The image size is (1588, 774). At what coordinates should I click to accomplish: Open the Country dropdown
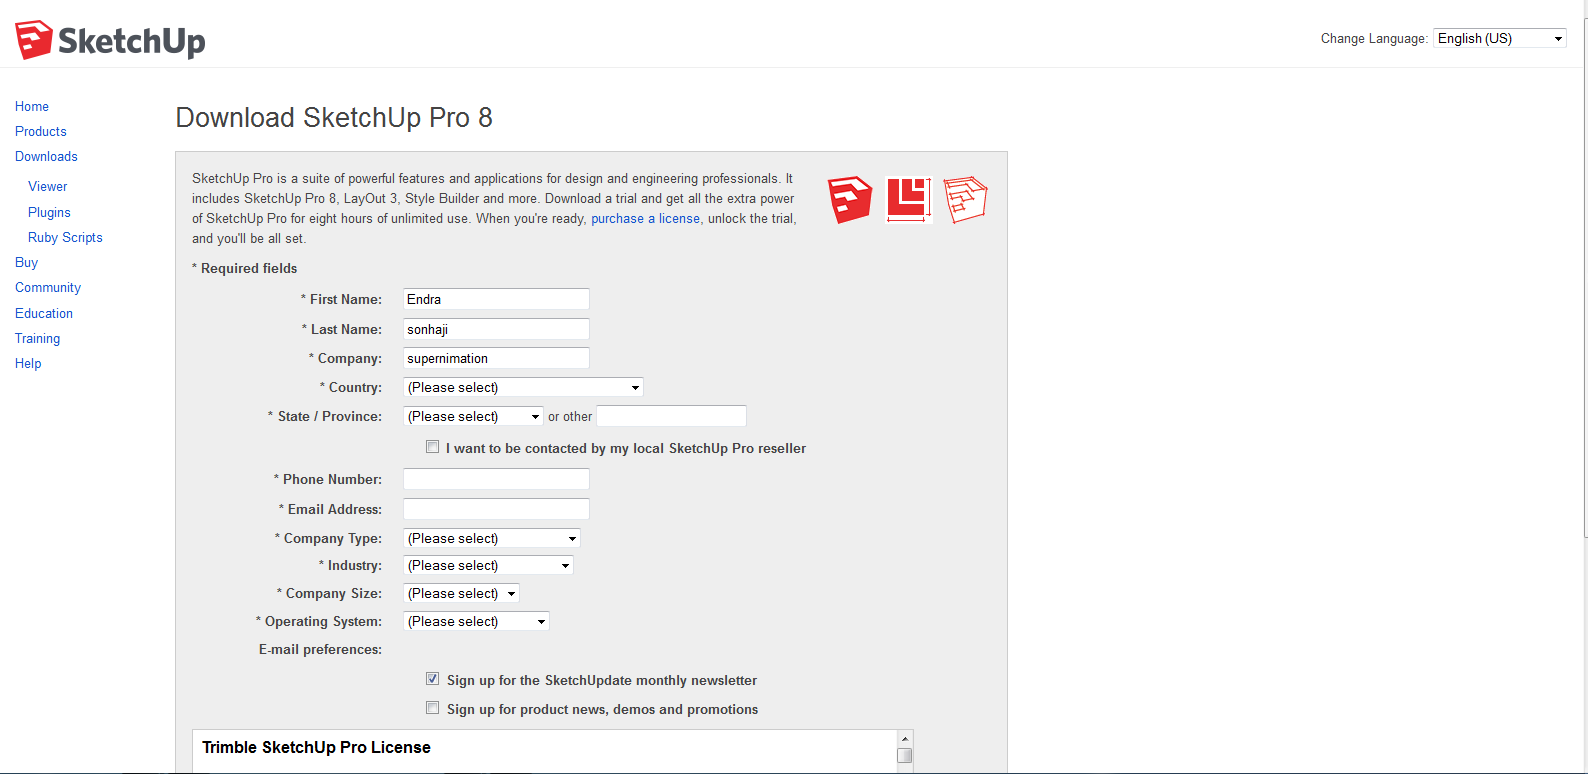[523, 387]
